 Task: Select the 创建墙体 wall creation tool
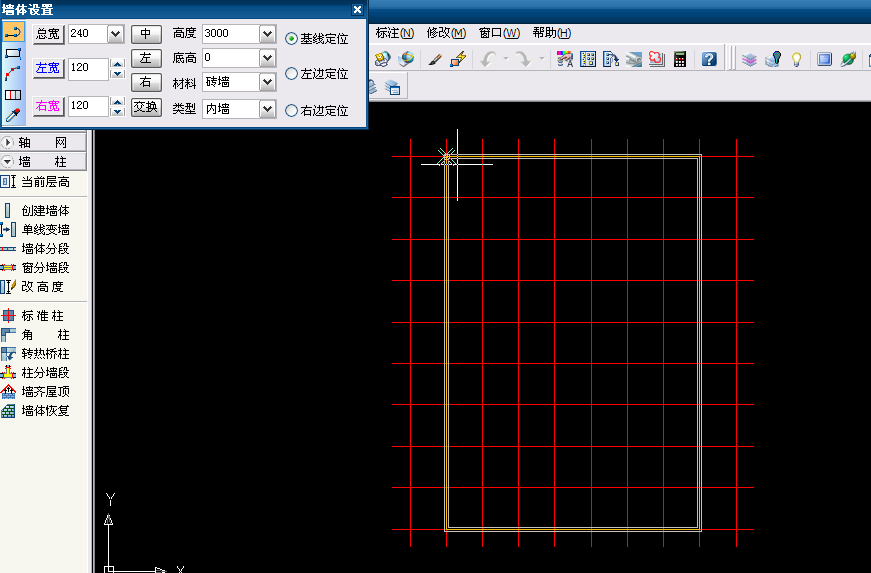pyautogui.click(x=45, y=211)
